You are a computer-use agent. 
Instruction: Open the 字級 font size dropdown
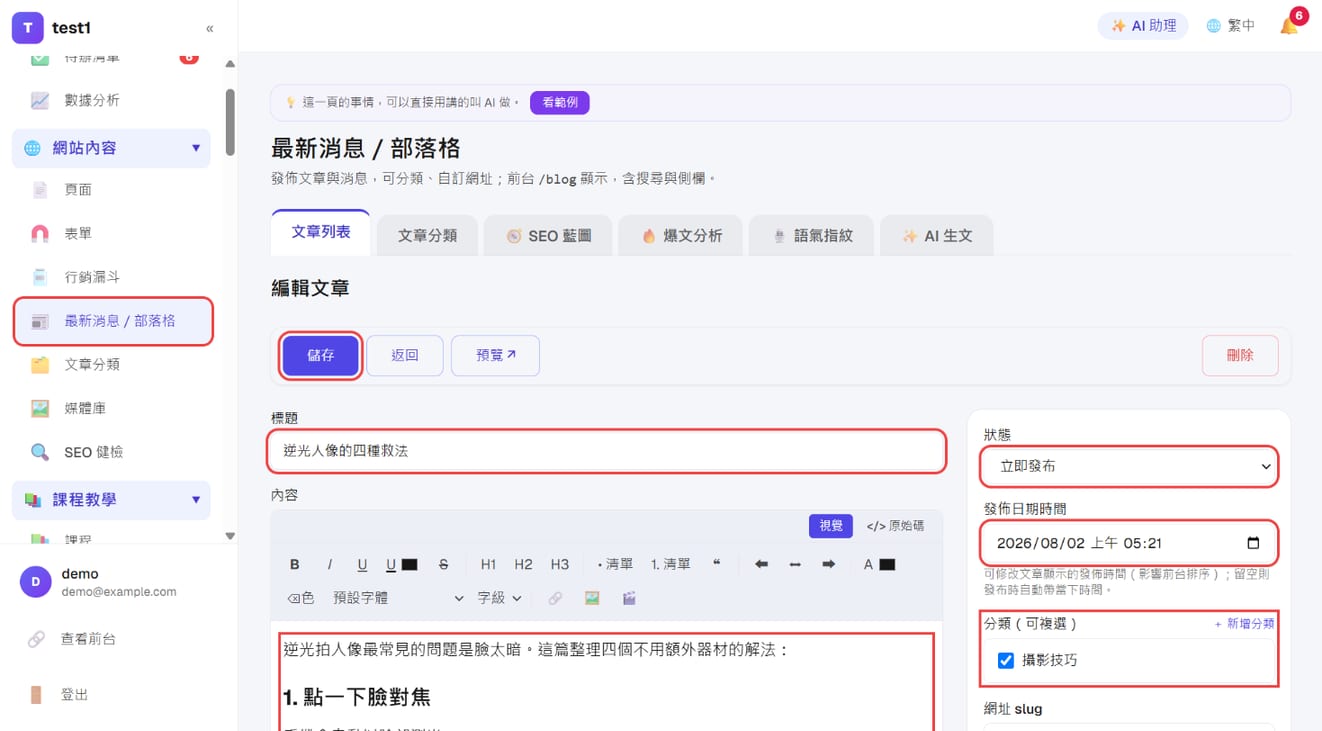[x=499, y=598]
